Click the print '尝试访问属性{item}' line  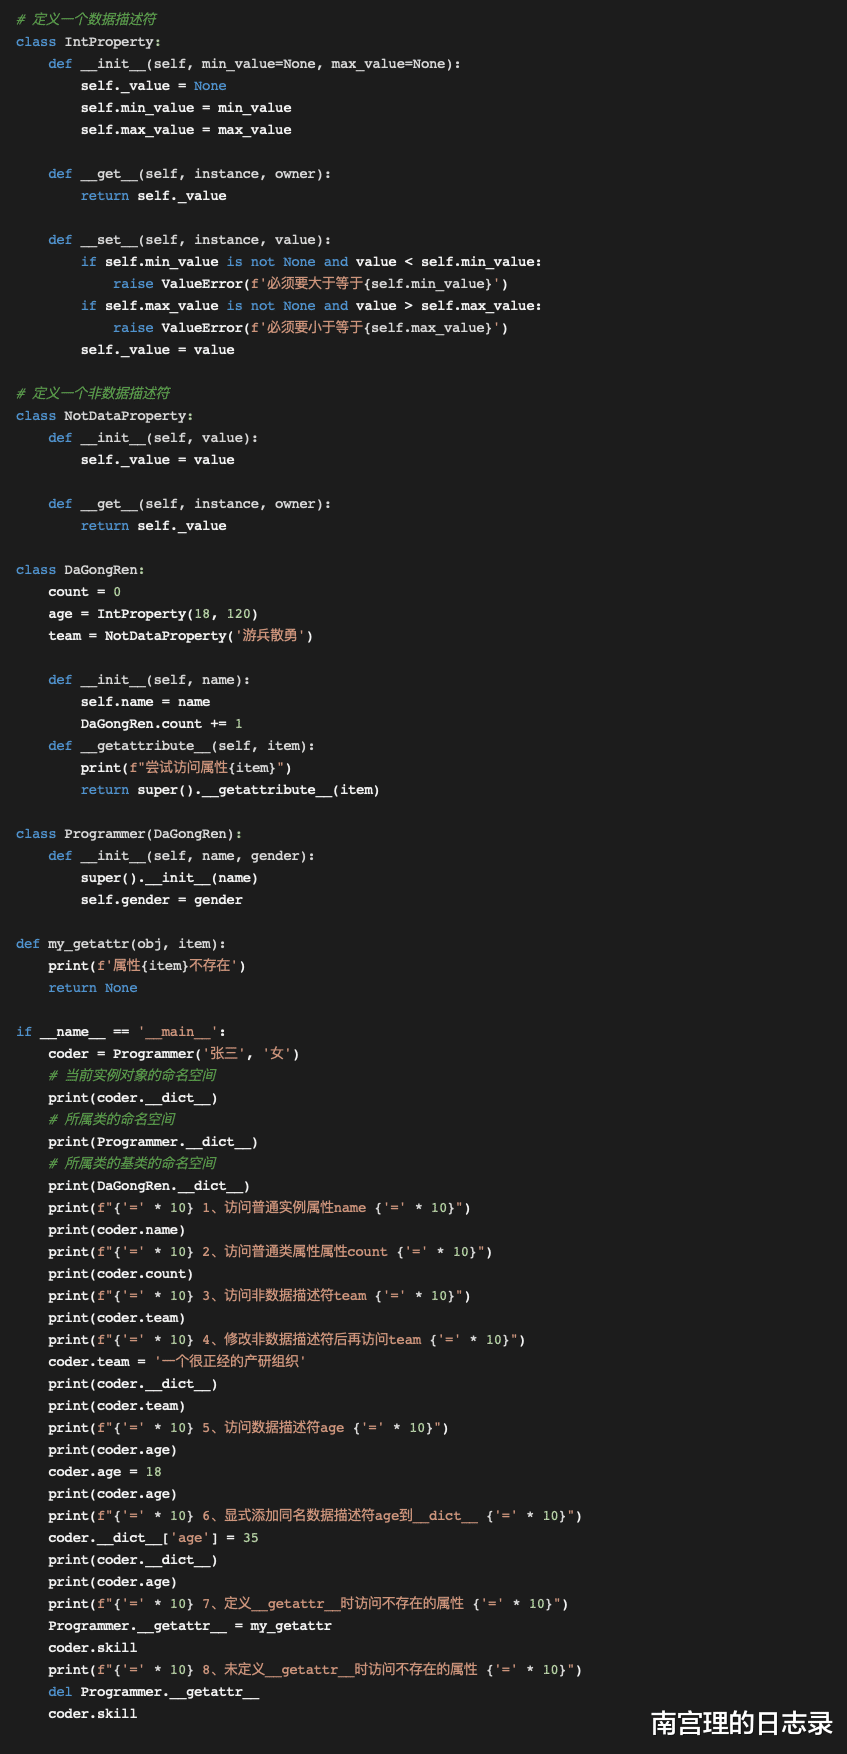(186, 768)
